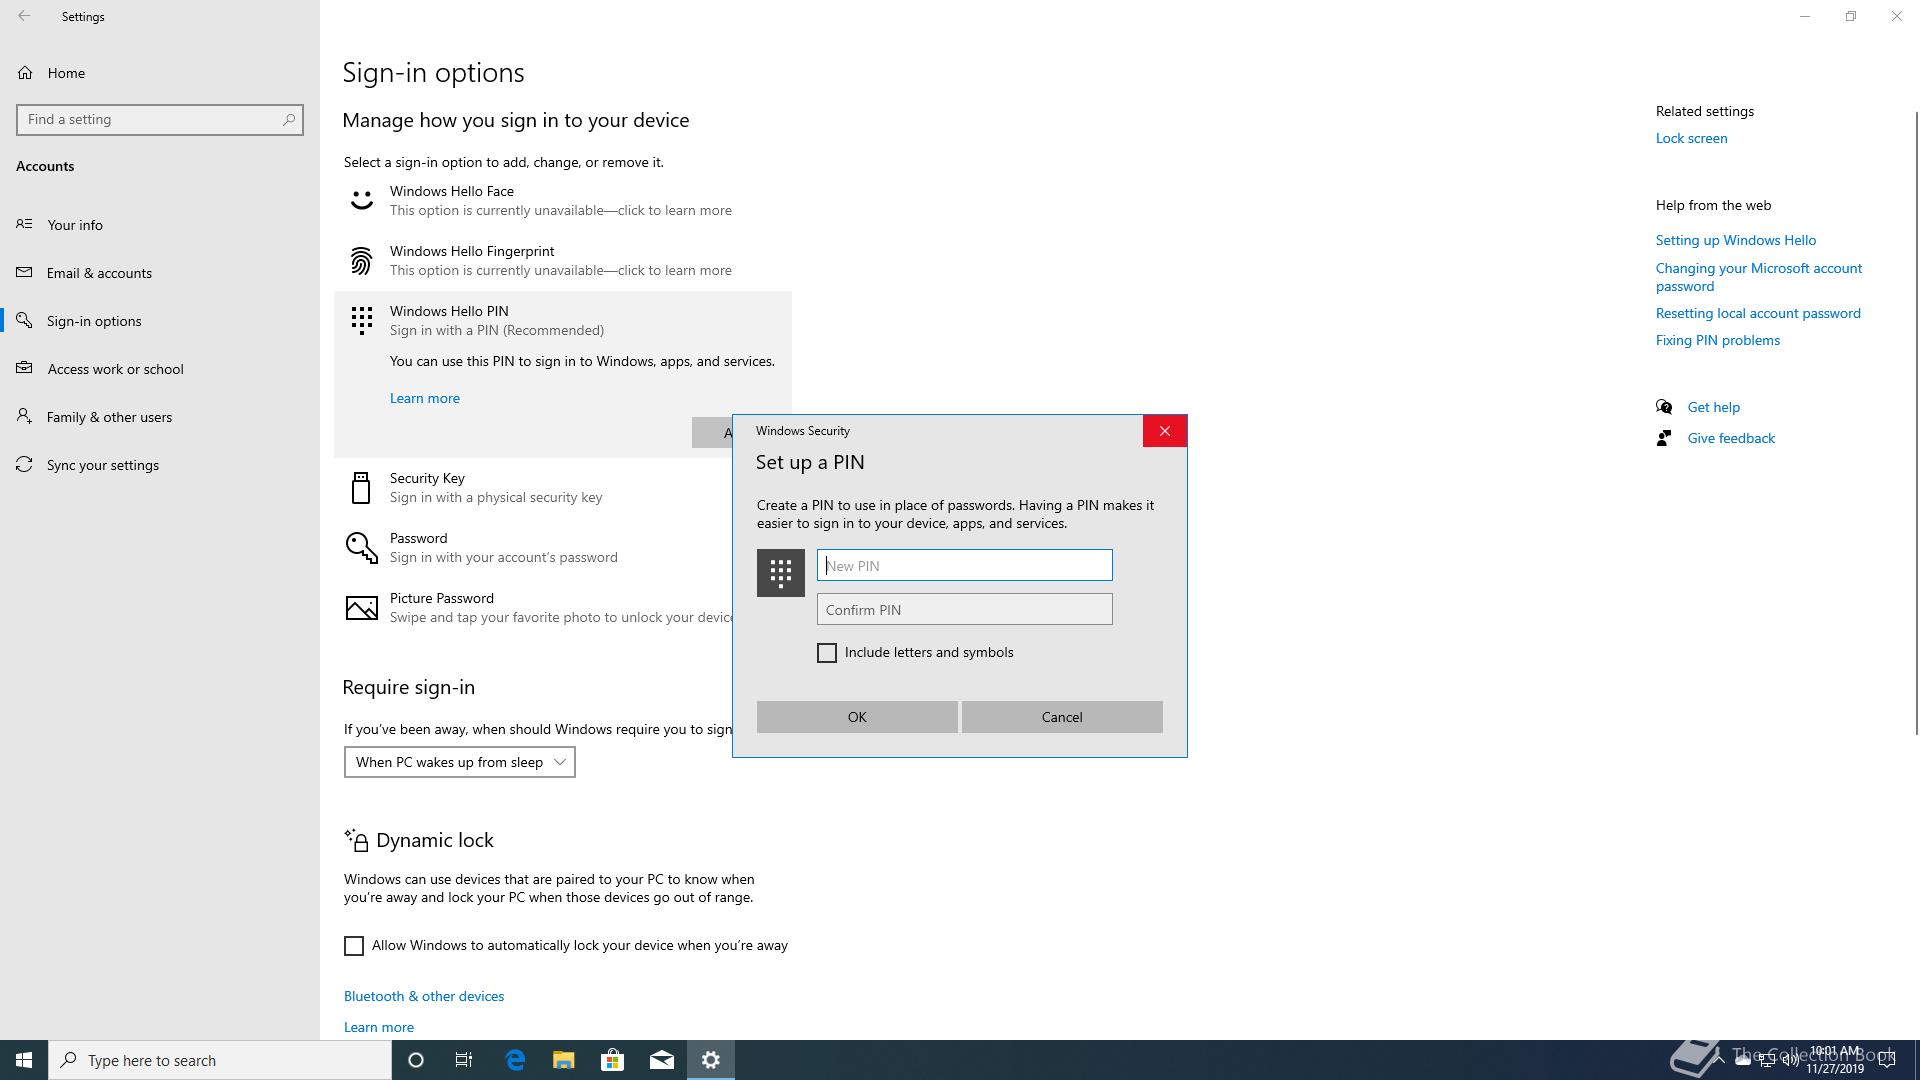Image resolution: width=1920 pixels, height=1080 pixels.
Task: Click the Picture Password image icon
Action: (x=361, y=608)
